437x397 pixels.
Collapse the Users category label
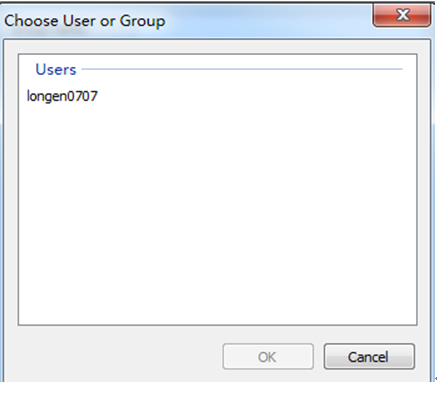point(56,69)
